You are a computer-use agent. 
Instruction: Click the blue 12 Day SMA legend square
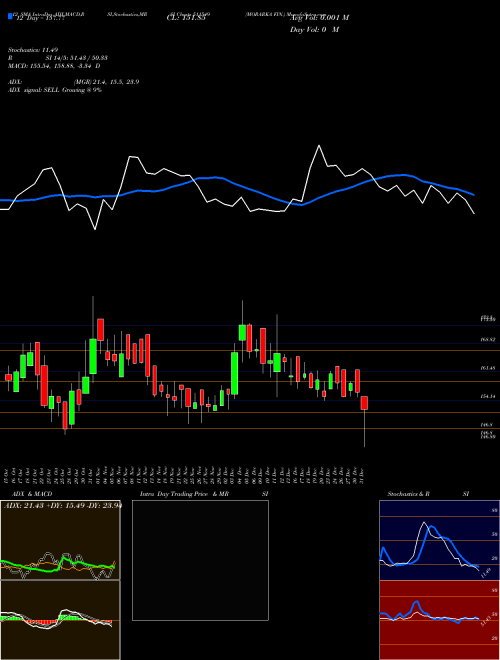coord(11,17)
